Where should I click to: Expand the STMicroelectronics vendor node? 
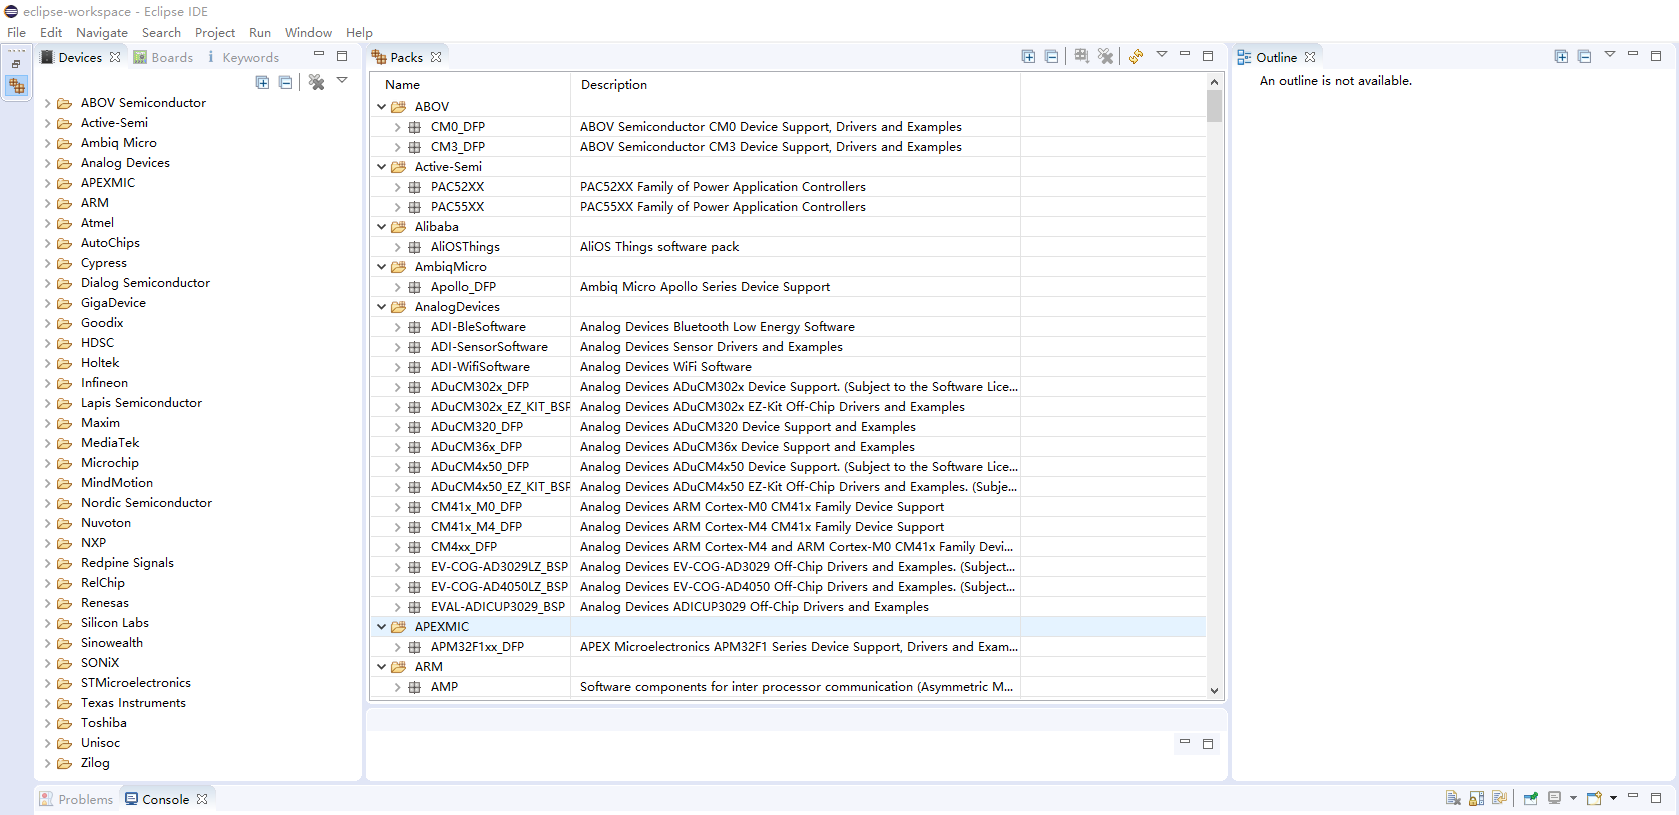coord(47,683)
